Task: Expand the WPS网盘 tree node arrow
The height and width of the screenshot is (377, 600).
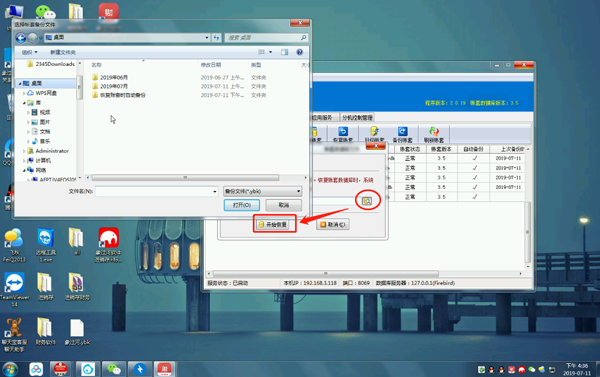Action: [x=24, y=93]
